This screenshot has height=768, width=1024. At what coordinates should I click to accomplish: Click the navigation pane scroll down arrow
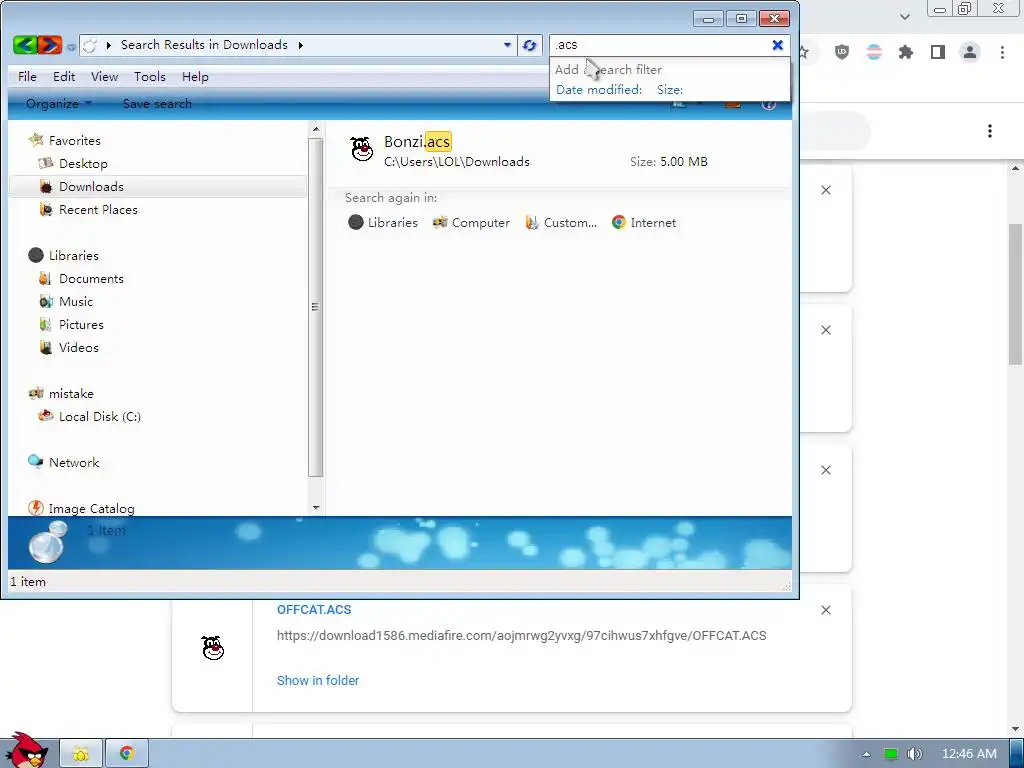(x=316, y=507)
